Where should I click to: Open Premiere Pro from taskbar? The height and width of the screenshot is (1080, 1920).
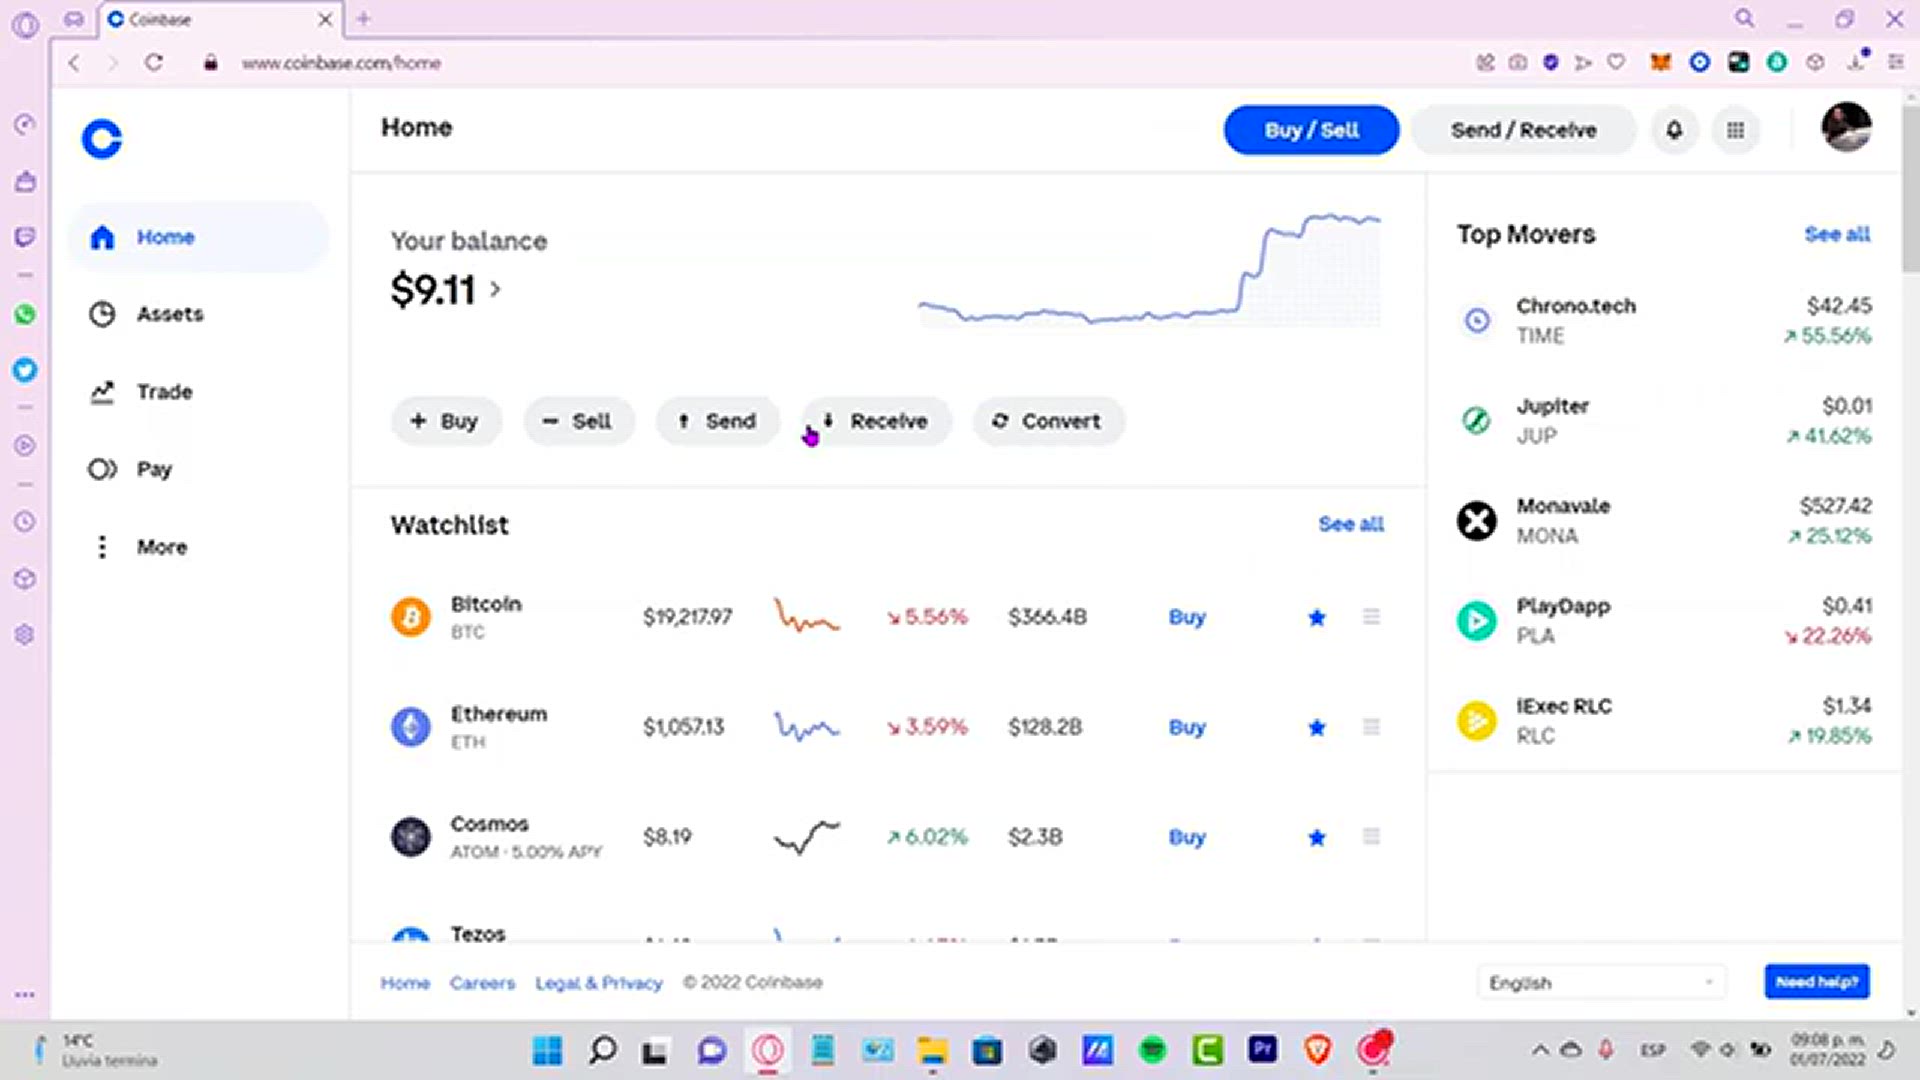[x=1263, y=1049]
